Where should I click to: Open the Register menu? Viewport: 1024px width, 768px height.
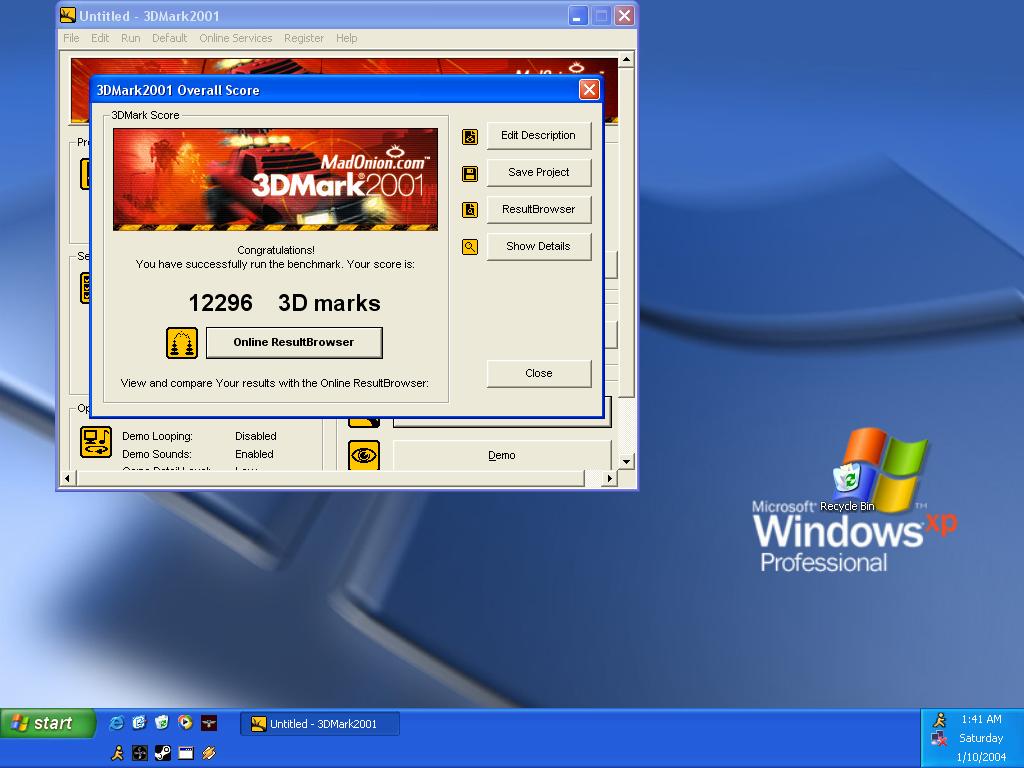[x=303, y=38]
